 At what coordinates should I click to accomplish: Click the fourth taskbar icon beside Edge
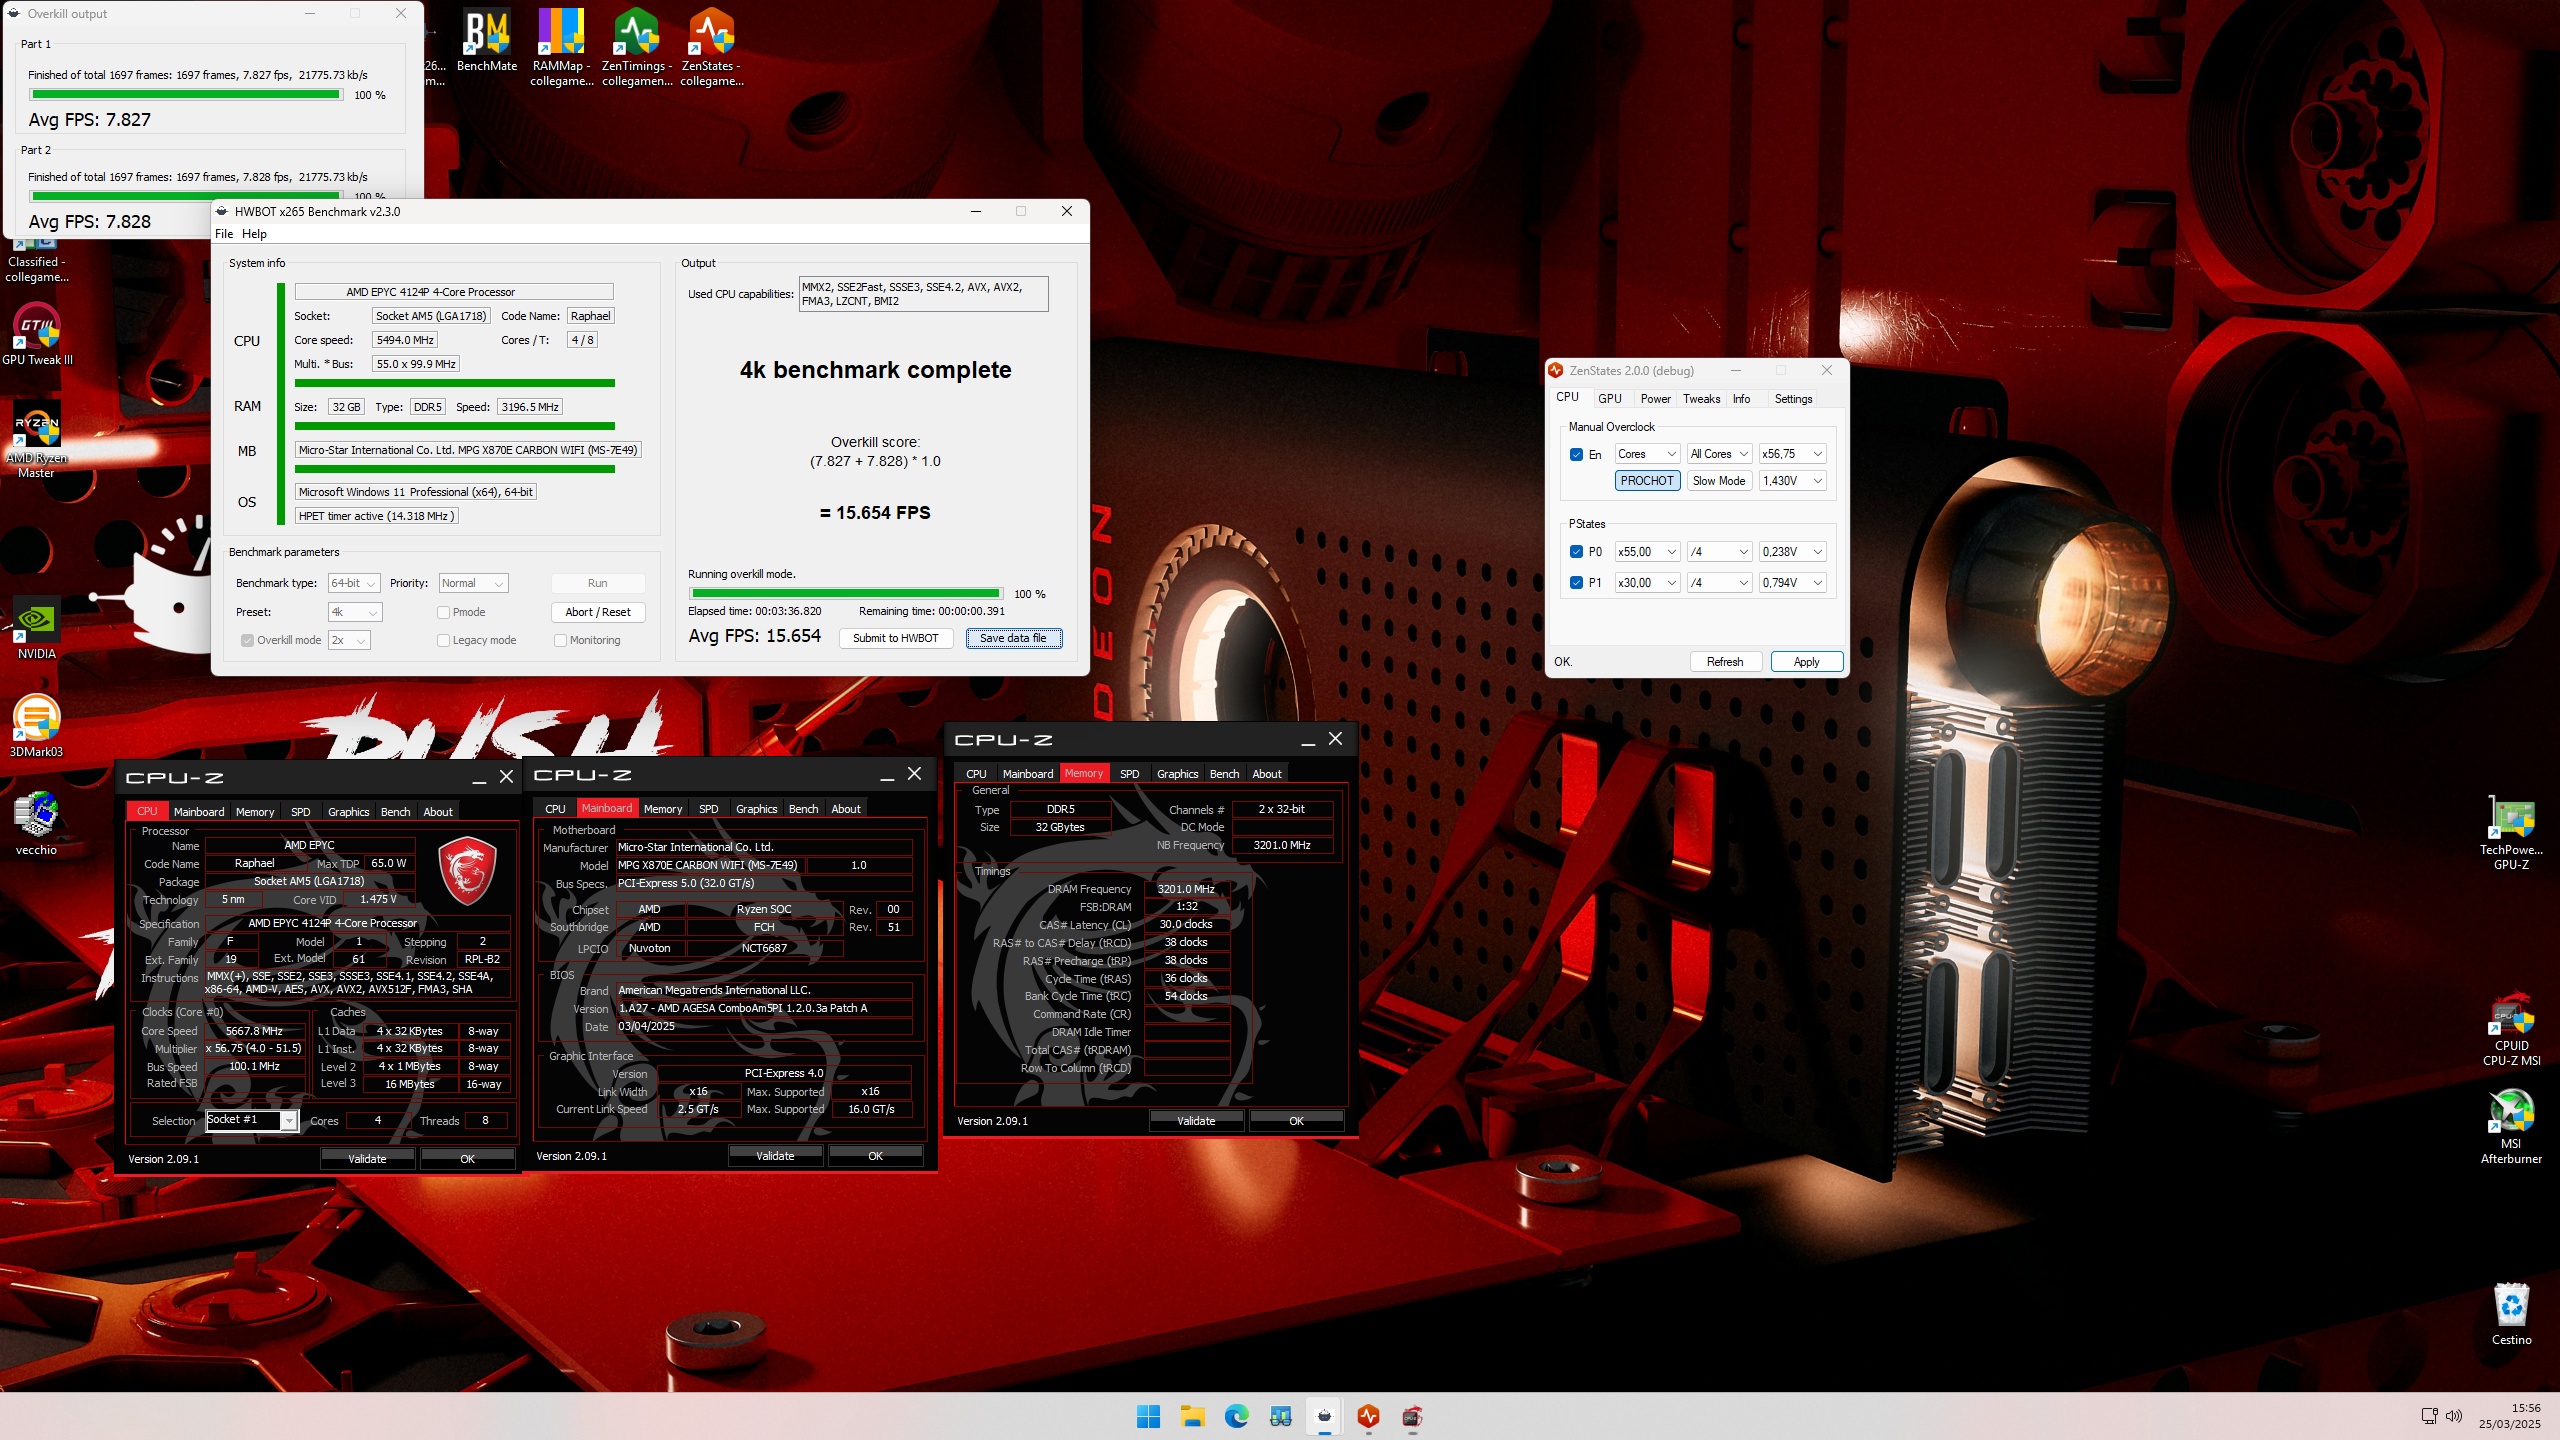1280,1416
